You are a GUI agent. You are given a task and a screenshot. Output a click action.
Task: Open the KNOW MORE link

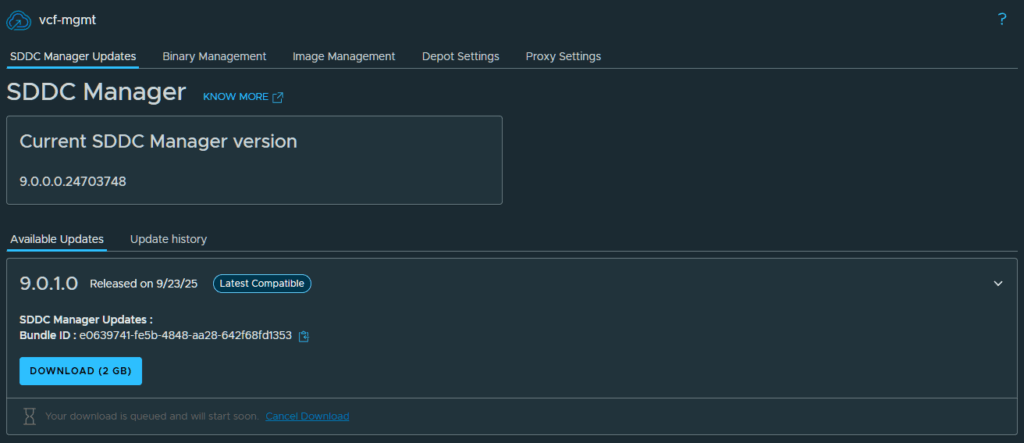click(x=236, y=97)
